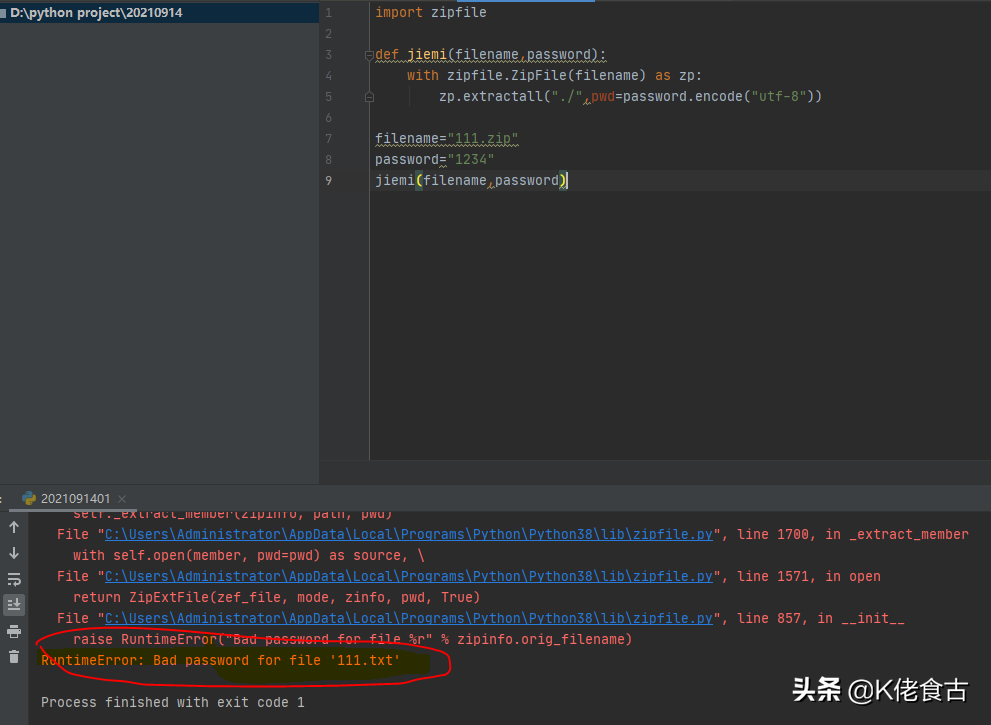The height and width of the screenshot is (725, 991).
Task: Clear console with the trash icon
Action: pos(14,657)
